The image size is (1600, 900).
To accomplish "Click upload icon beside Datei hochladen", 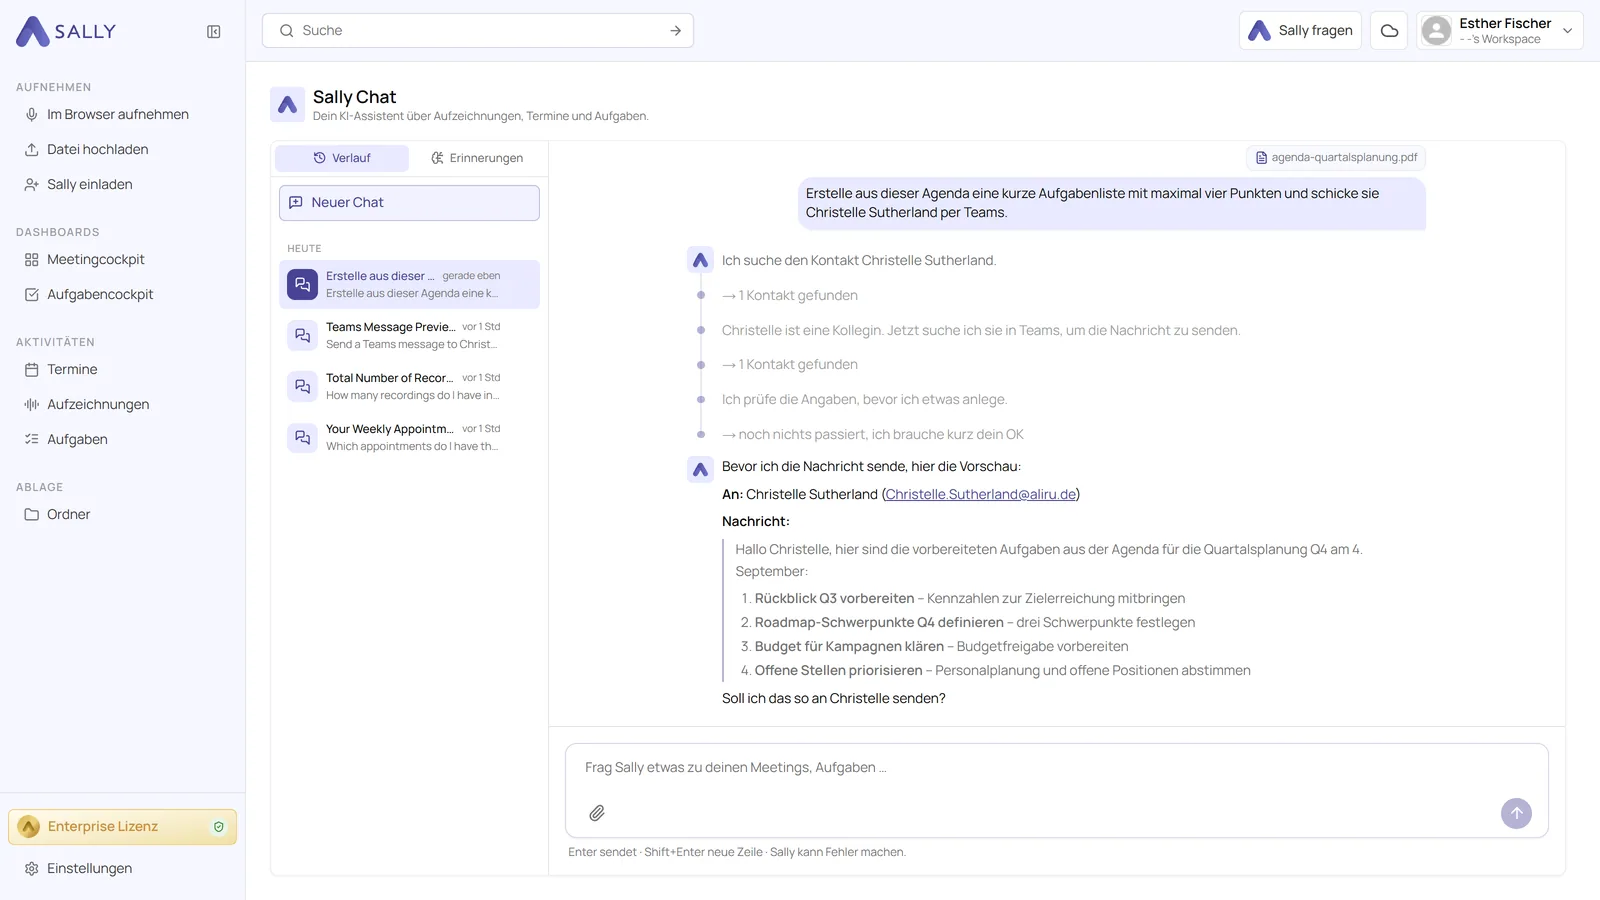I will (32, 150).
